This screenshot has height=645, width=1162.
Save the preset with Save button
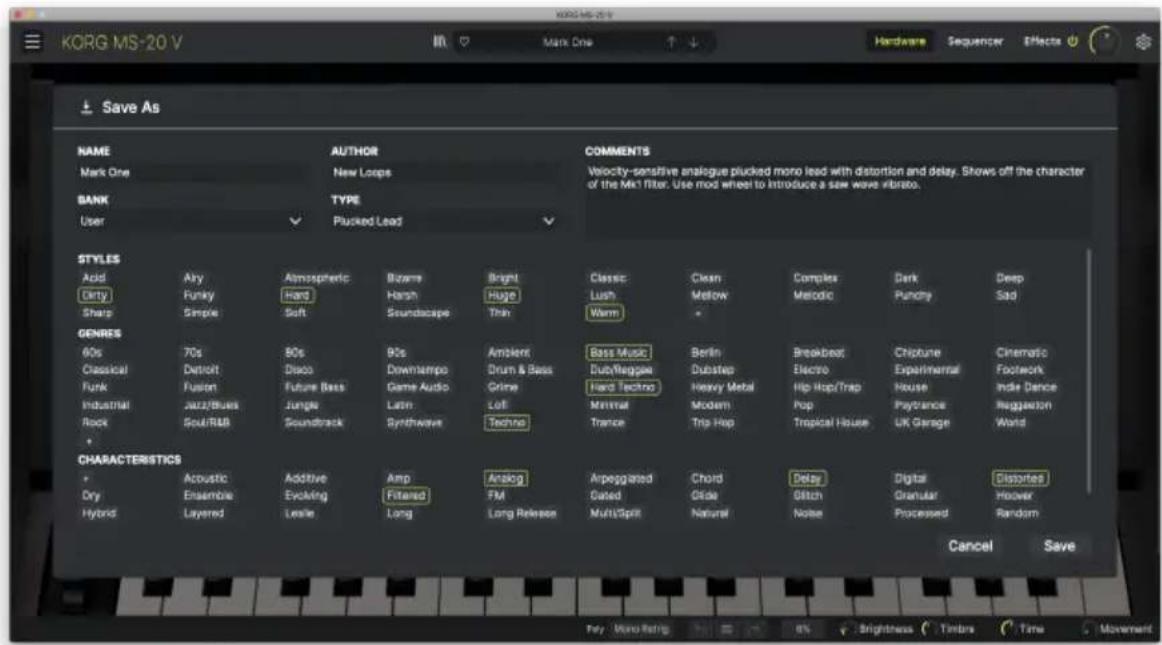(x=1059, y=546)
